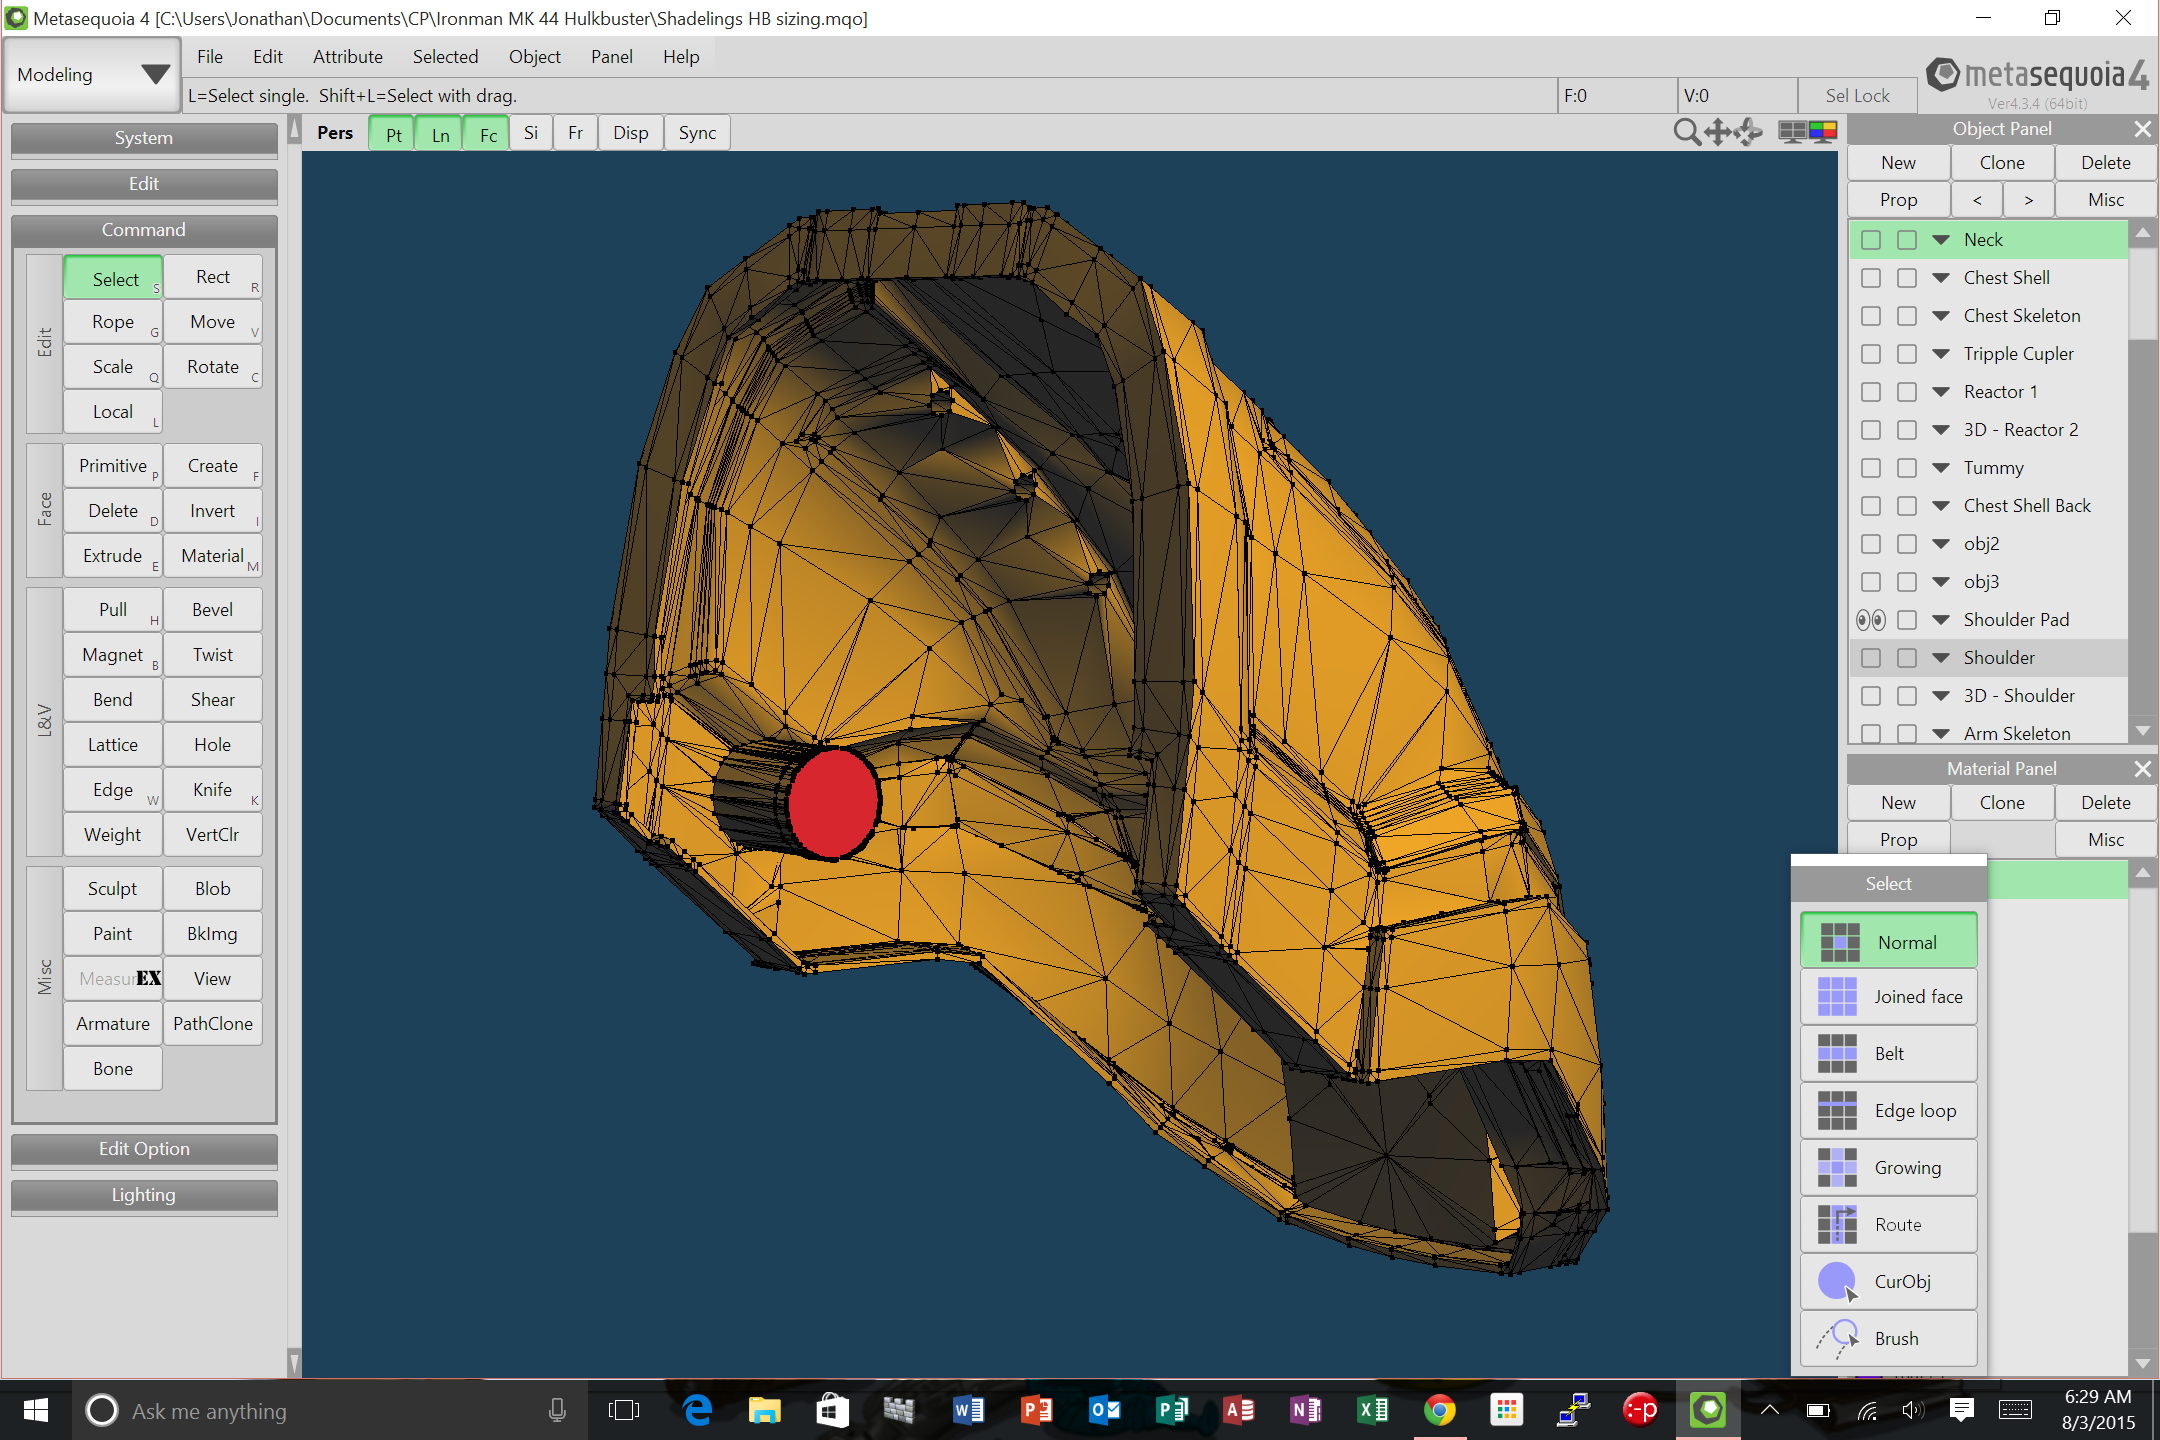
Task: Open Microsoft Edge from taskbar
Action: [x=697, y=1410]
